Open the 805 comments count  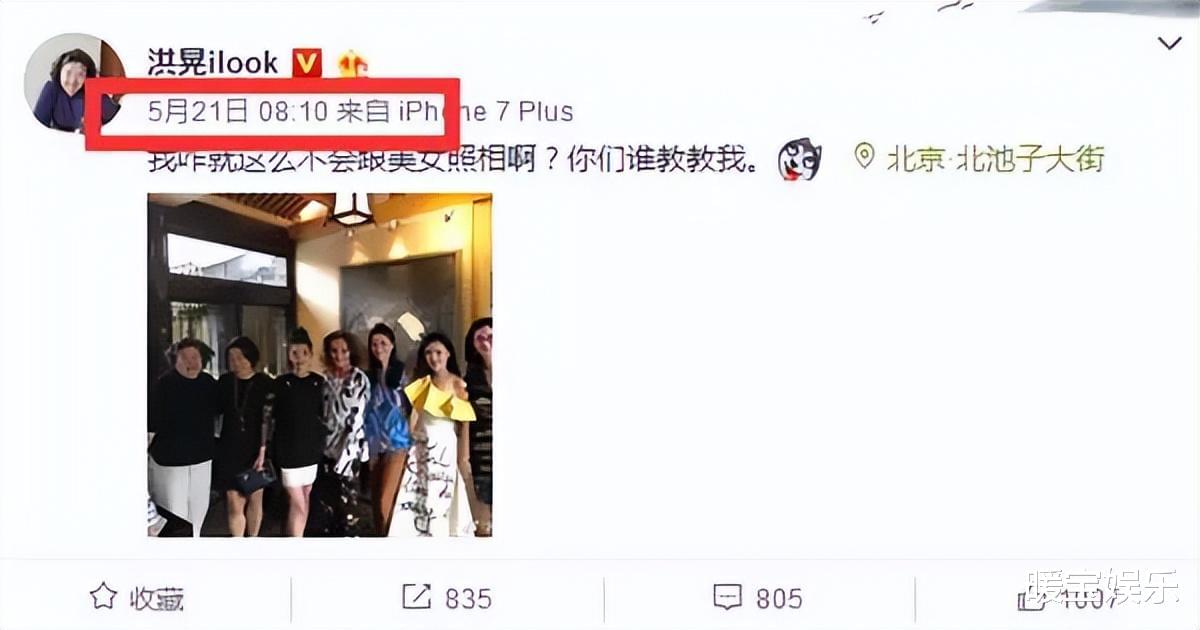coord(779,599)
